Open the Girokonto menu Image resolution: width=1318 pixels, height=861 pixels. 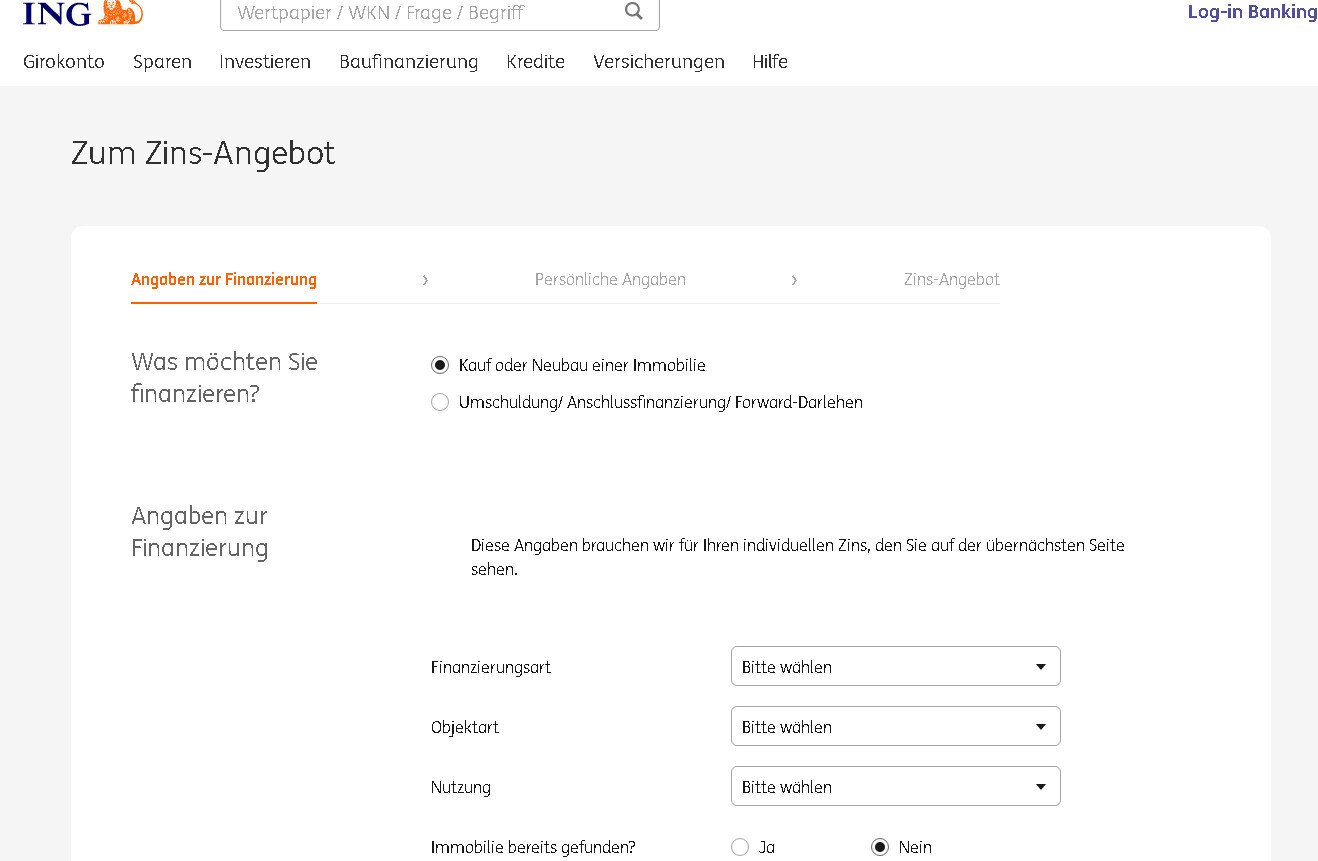coord(64,61)
